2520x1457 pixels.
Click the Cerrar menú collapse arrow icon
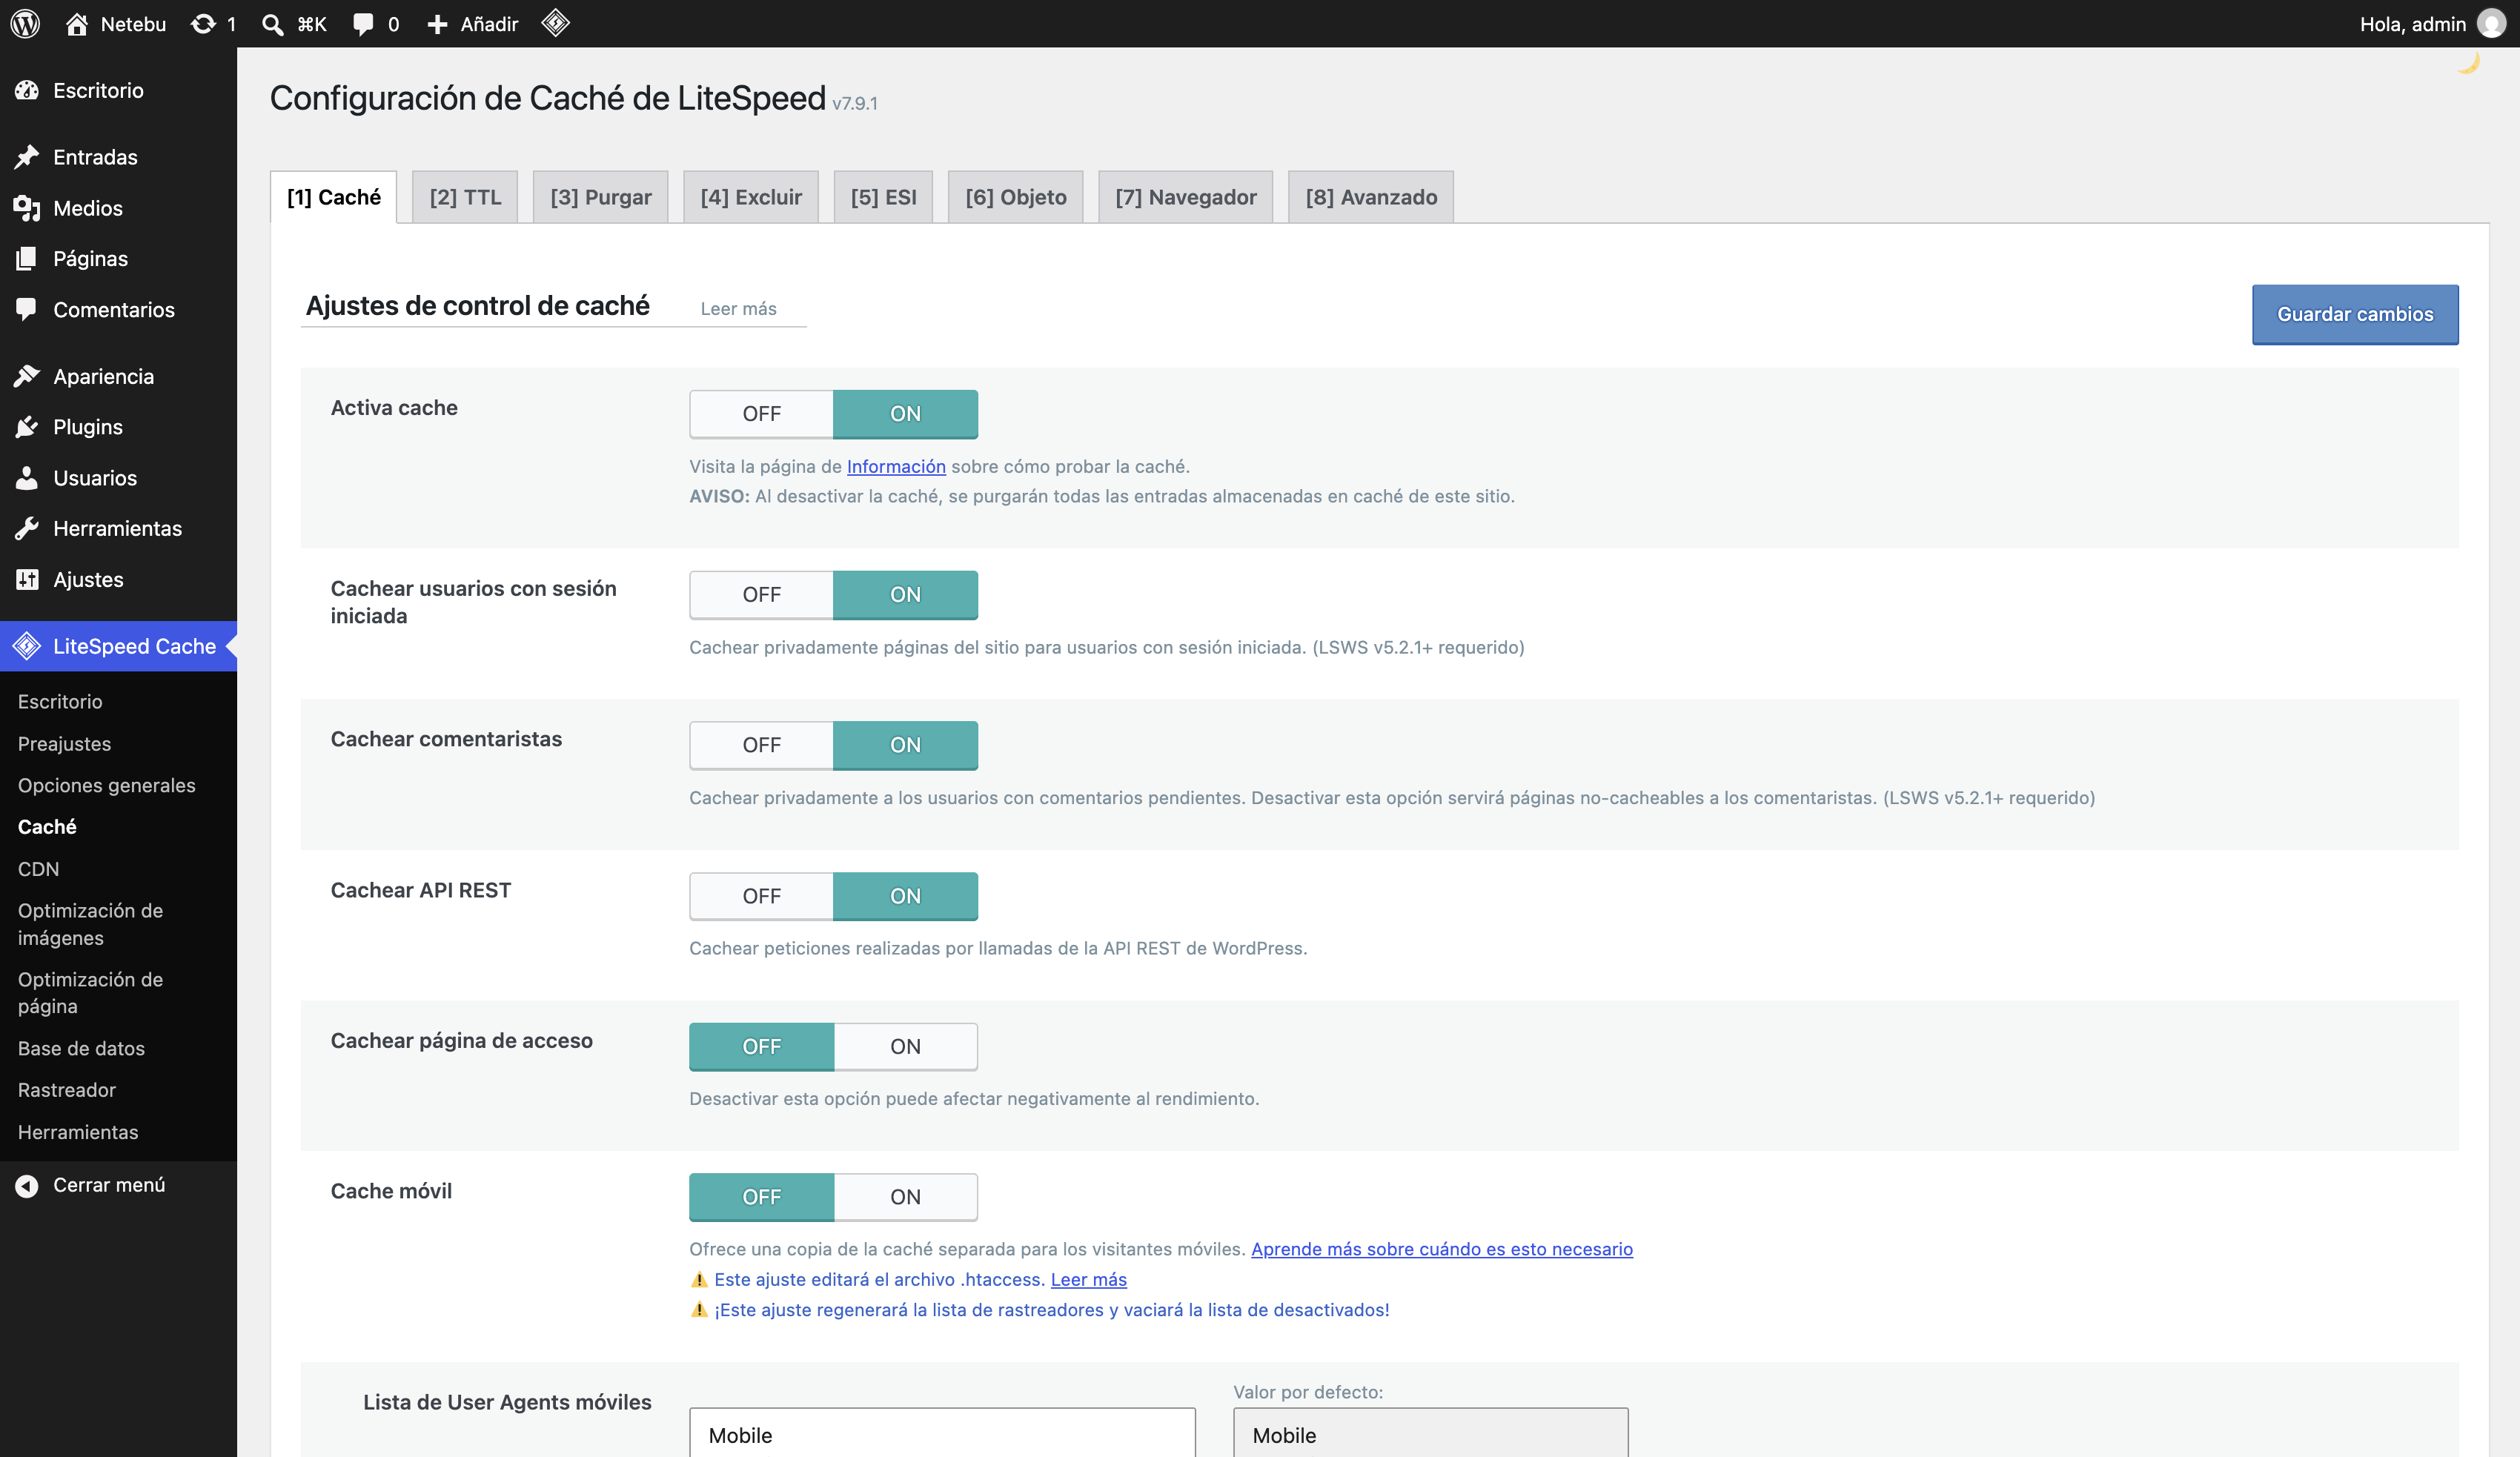point(27,1185)
